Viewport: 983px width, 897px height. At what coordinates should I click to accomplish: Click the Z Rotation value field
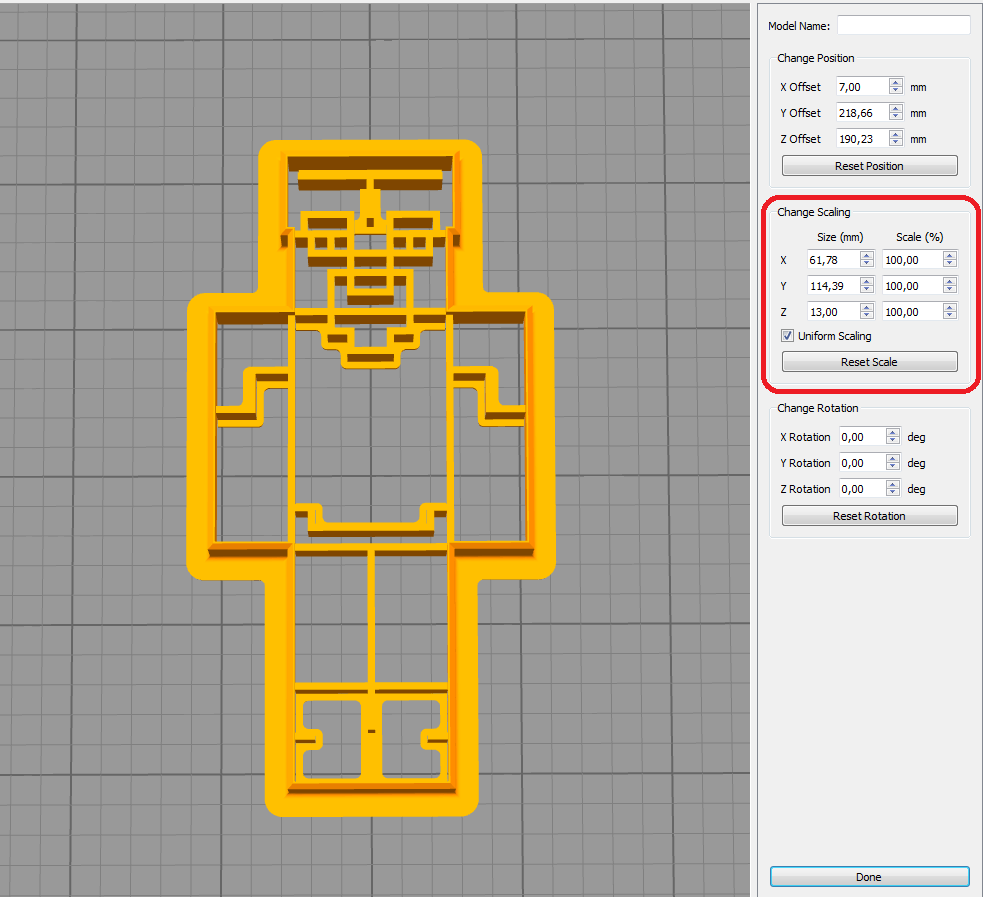tap(863, 489)
